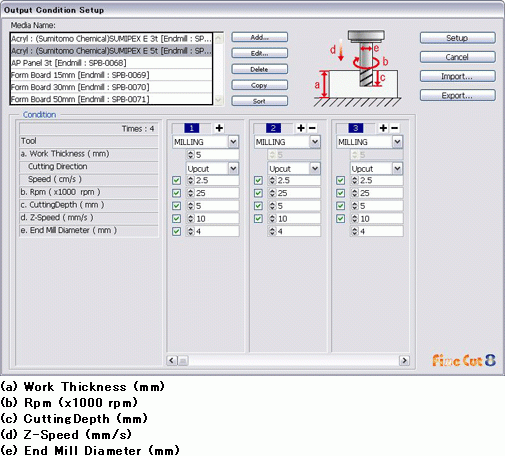Remove step 3 using its minus icon
Image resolution: width=505 pixels, height=456 pixels.
pos(395,128)
